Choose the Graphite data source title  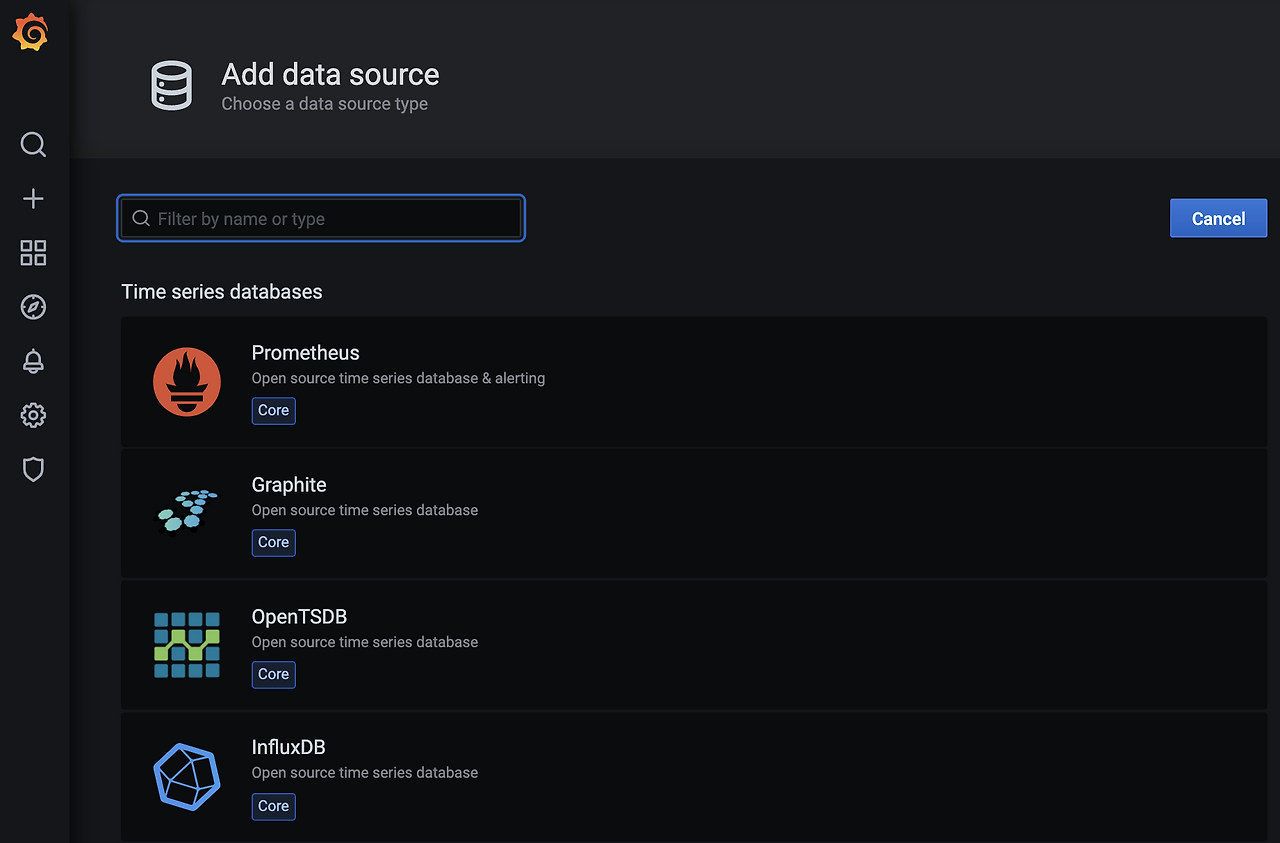289,485
